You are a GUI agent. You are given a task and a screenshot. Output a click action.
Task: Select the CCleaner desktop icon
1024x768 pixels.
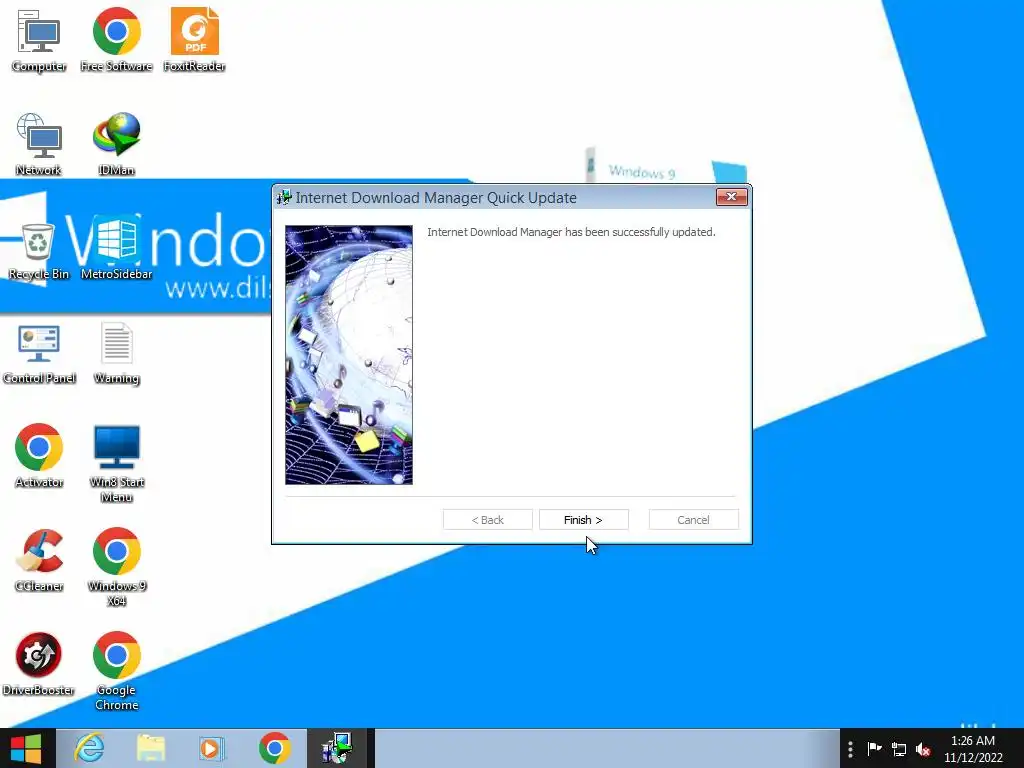(x=39, y=560)
